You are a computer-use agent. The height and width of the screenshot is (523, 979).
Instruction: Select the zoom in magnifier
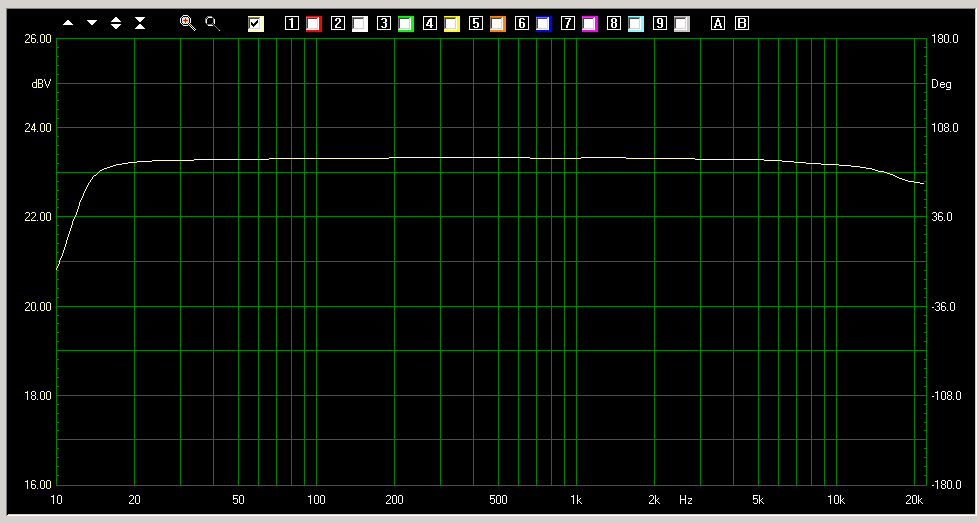tap(187, 23)
